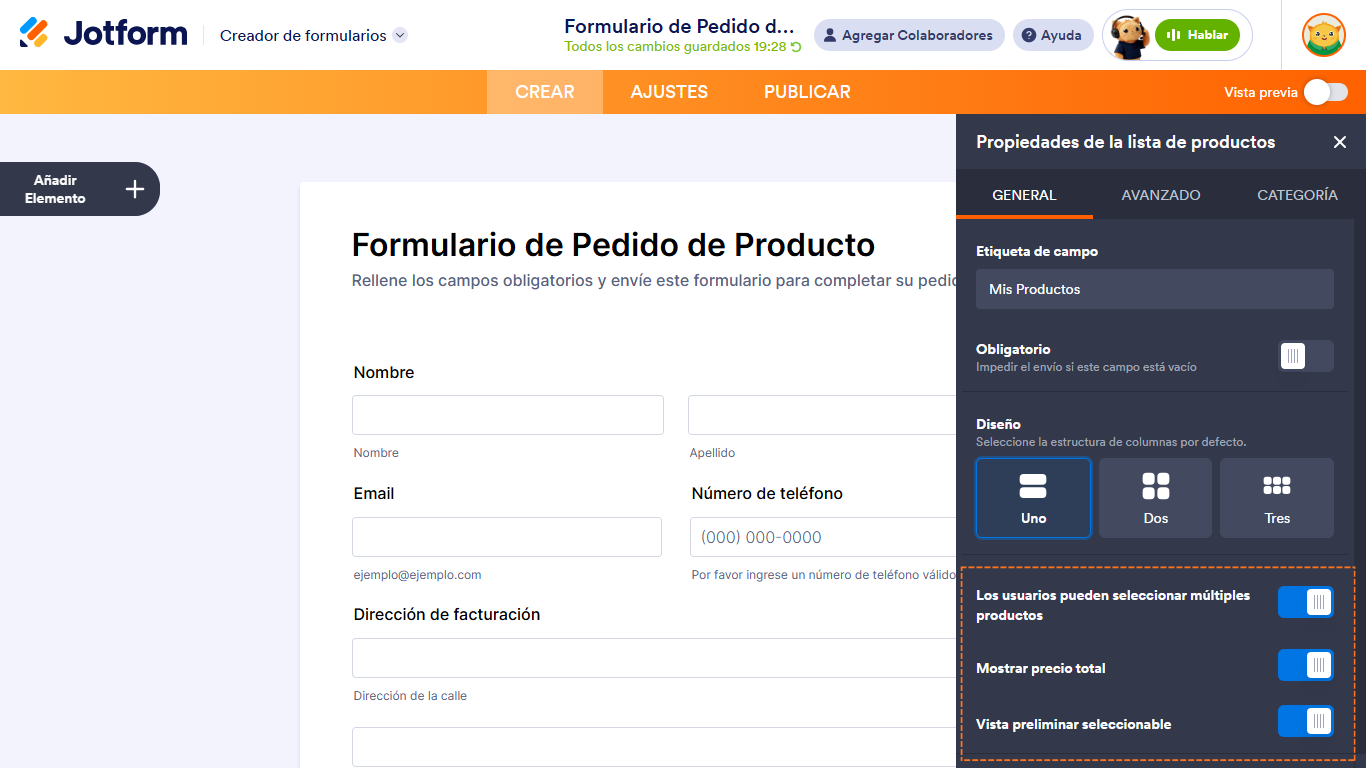The image size is (1366, 768).
Task: Click the Hablar voice button
Action: coord(1197,35)
